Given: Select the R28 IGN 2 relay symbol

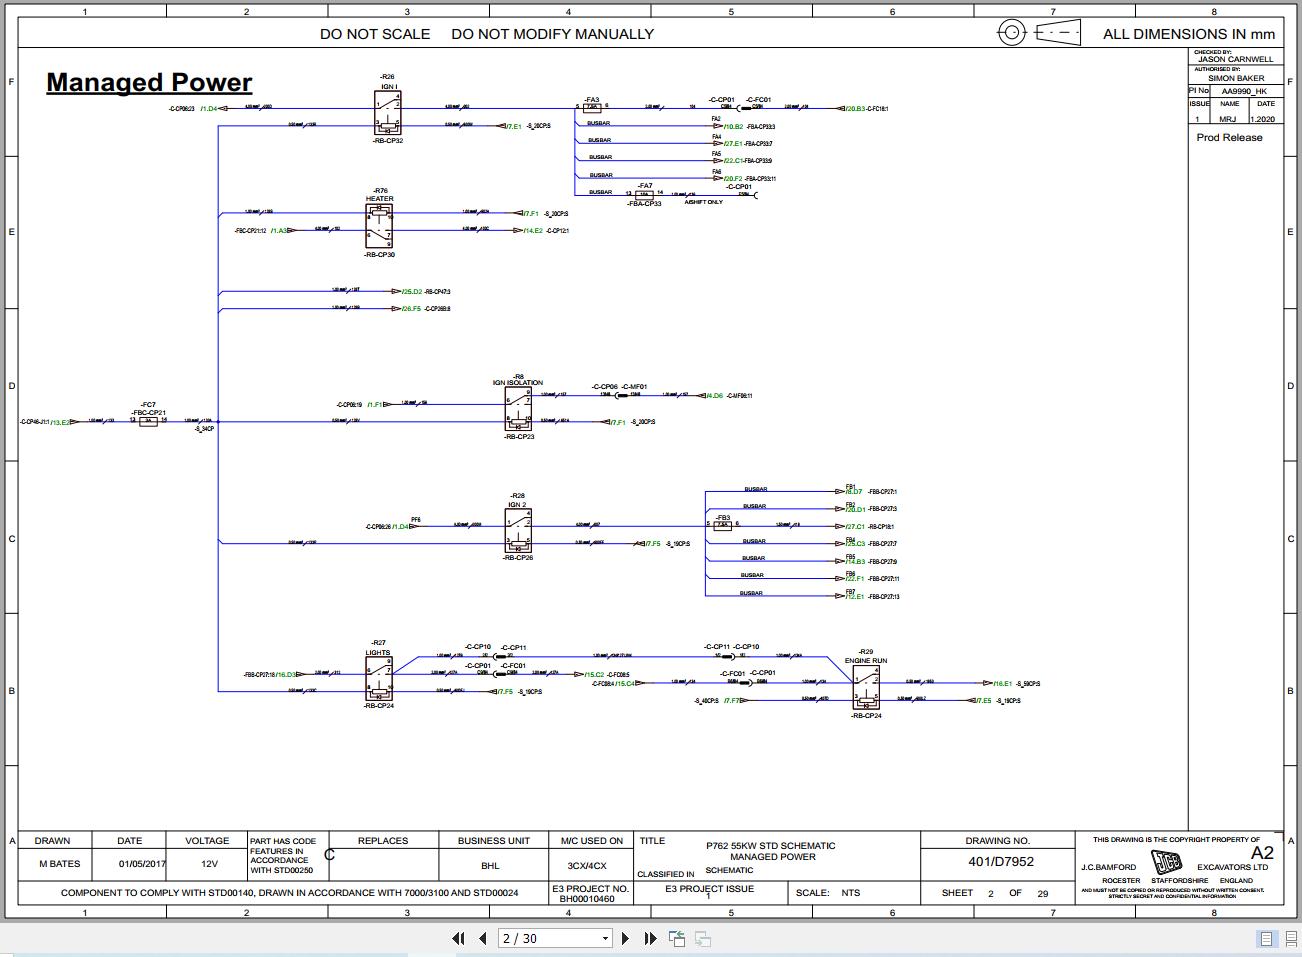Looking at the screenshot, I should coord(518,530).
